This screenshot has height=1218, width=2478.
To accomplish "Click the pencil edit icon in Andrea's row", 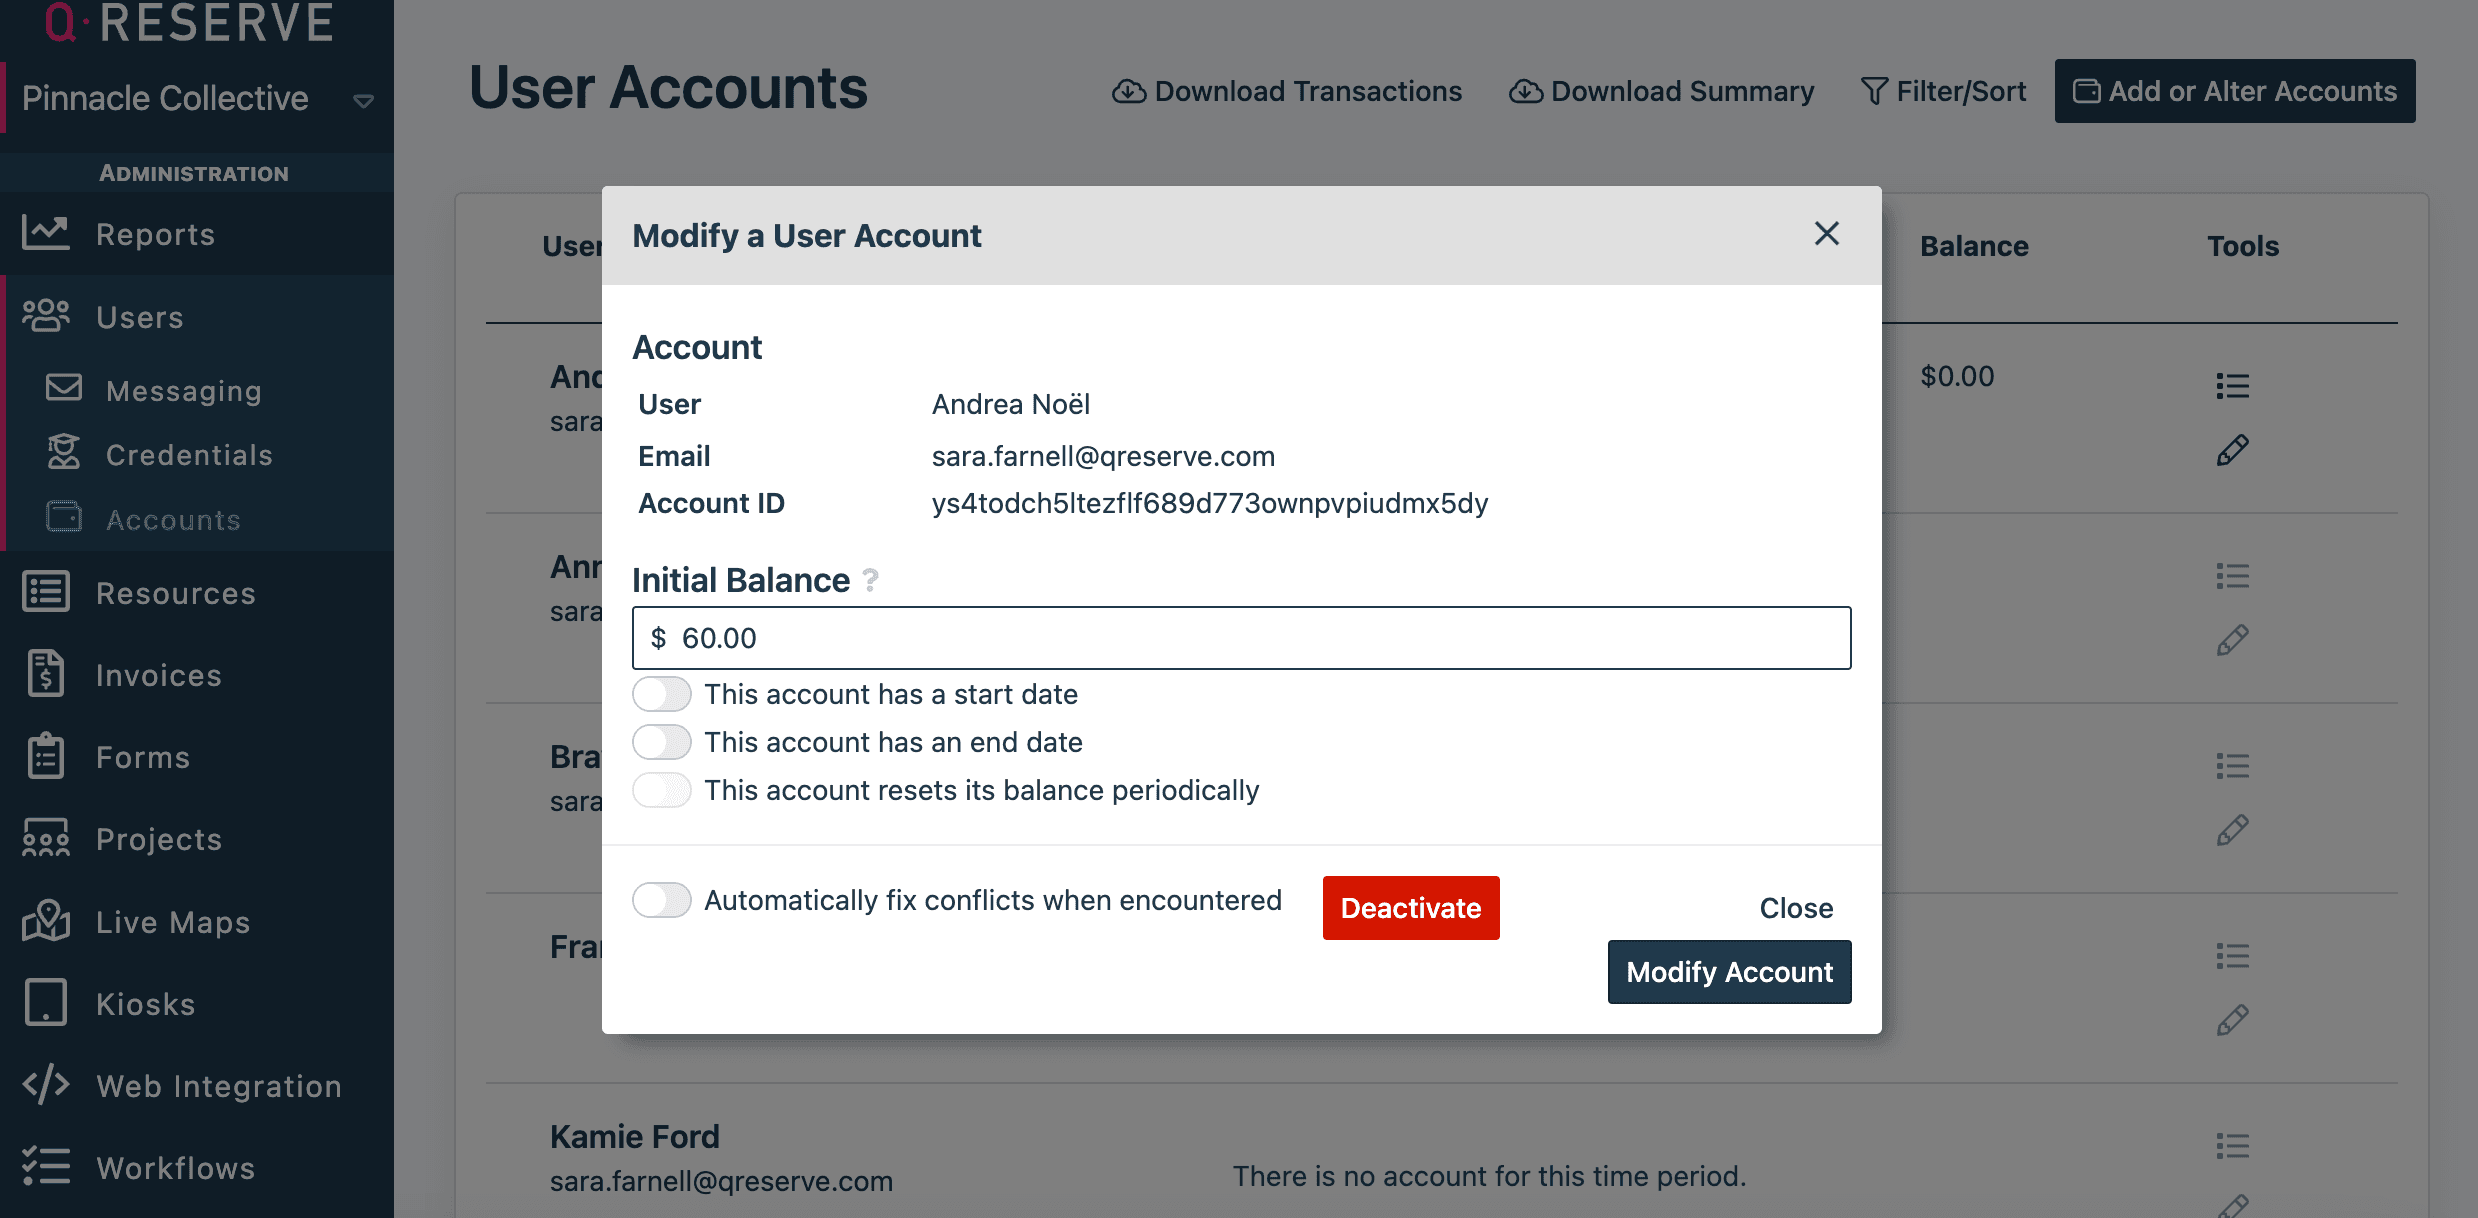I will 2232,450.
